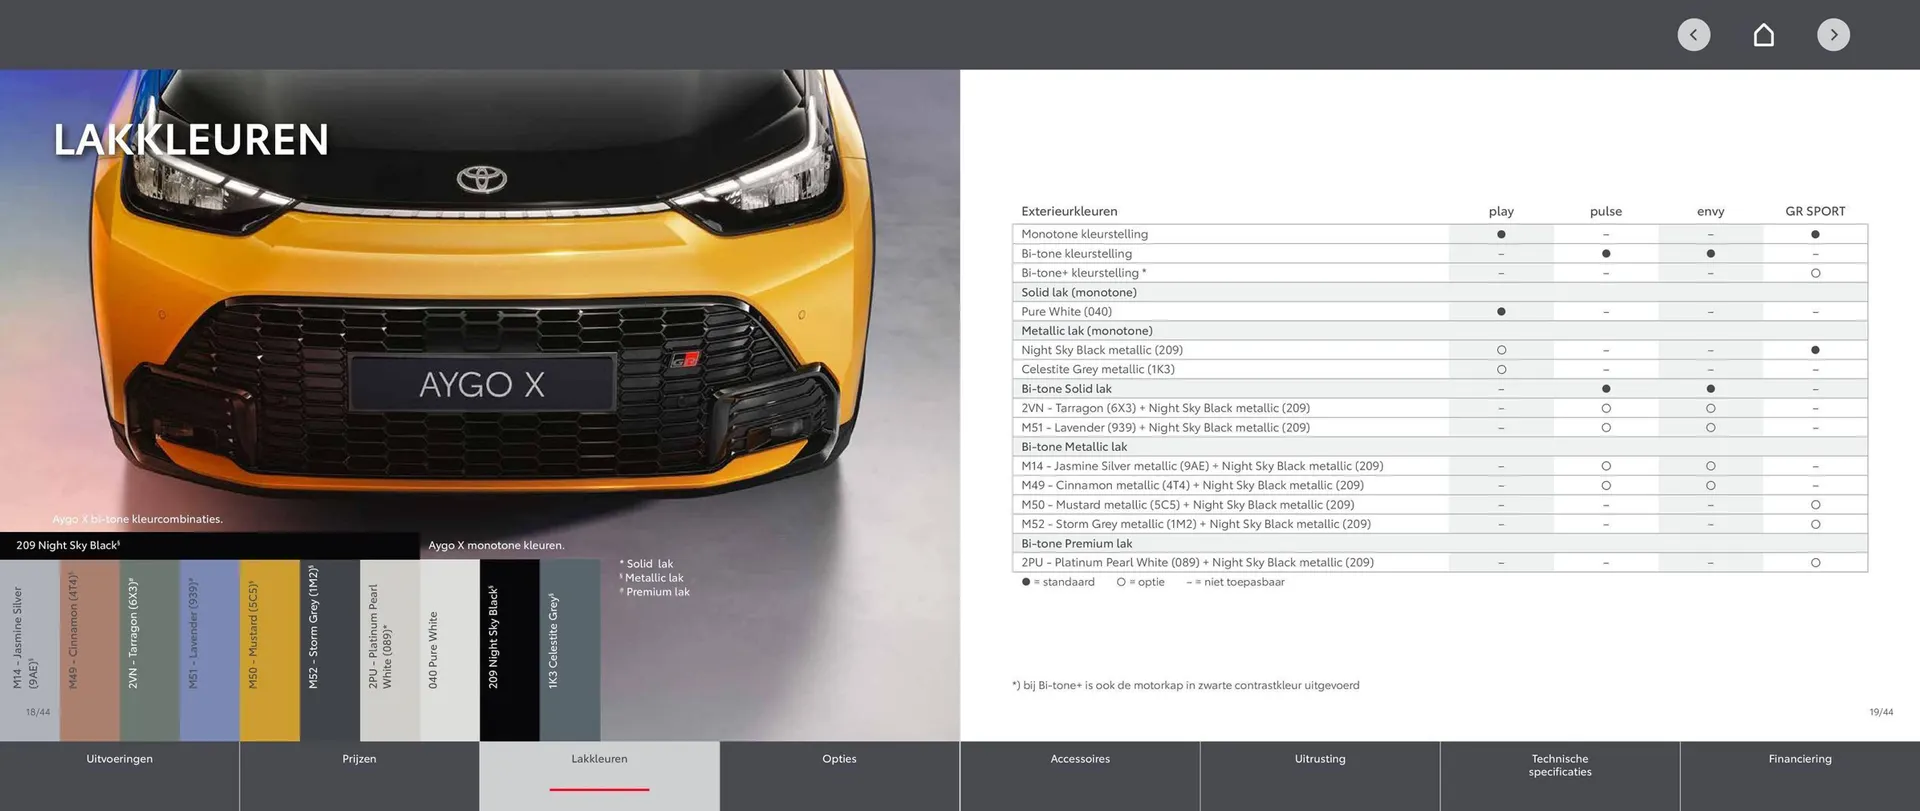Select the Lakkleuren tab
Image resolution: width=1920 pixels, height=811 pixels.
599,775
